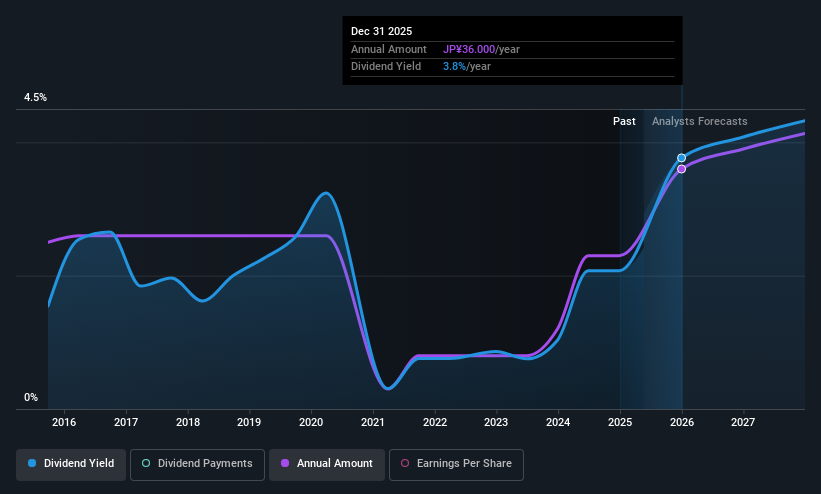Click the 2023 x-axis year label

pyautogui.click(x=496, y=422)
